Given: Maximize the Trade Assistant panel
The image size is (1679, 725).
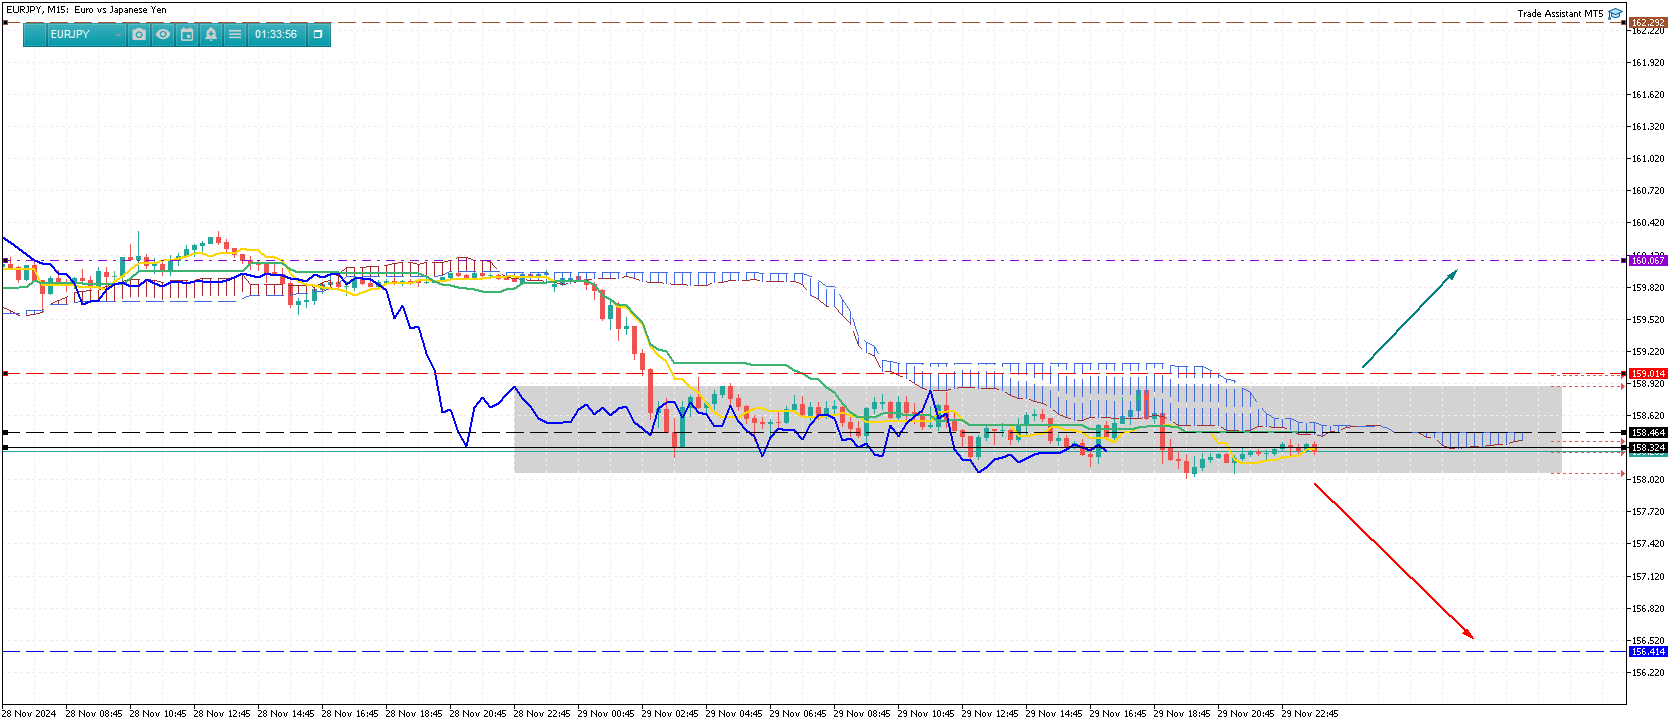Looking at the screenshot, I should tap(318, 34).
